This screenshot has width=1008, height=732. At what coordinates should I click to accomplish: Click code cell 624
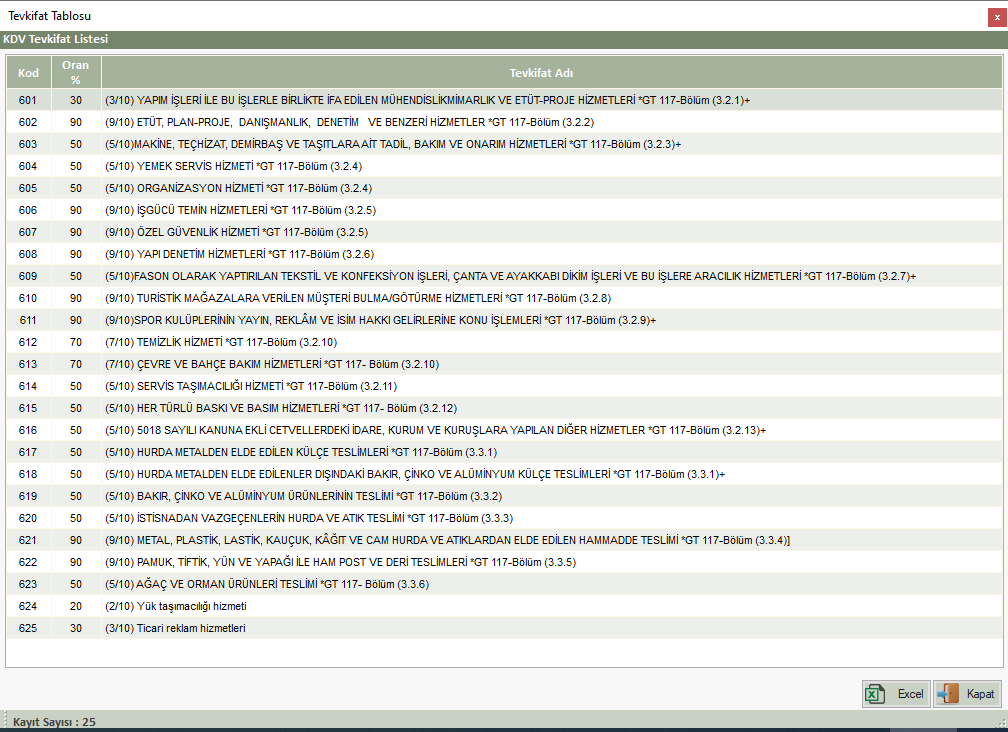coord(28,605)
